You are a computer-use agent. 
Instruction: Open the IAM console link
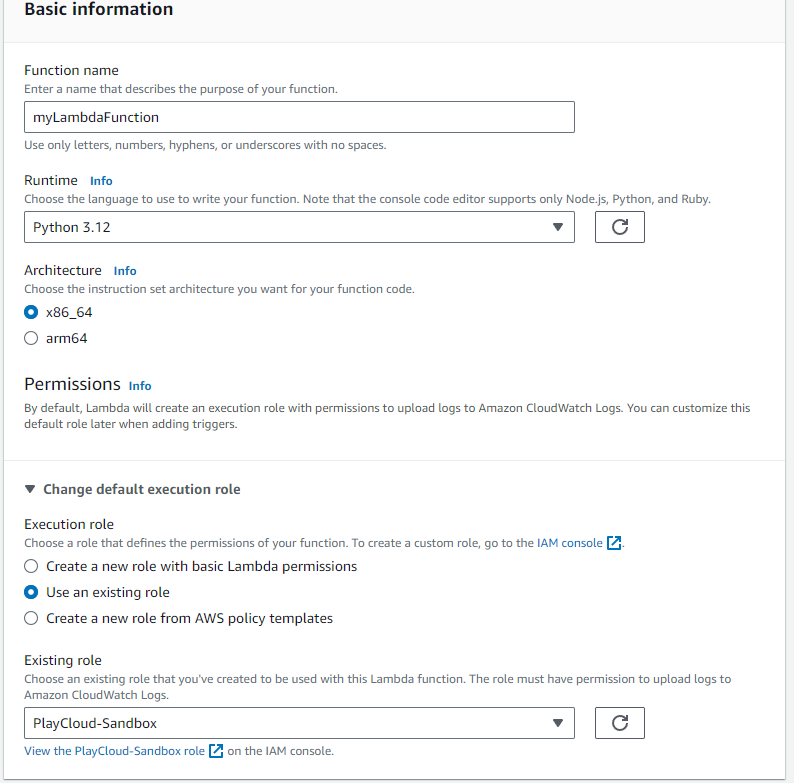tap(567, 543)
